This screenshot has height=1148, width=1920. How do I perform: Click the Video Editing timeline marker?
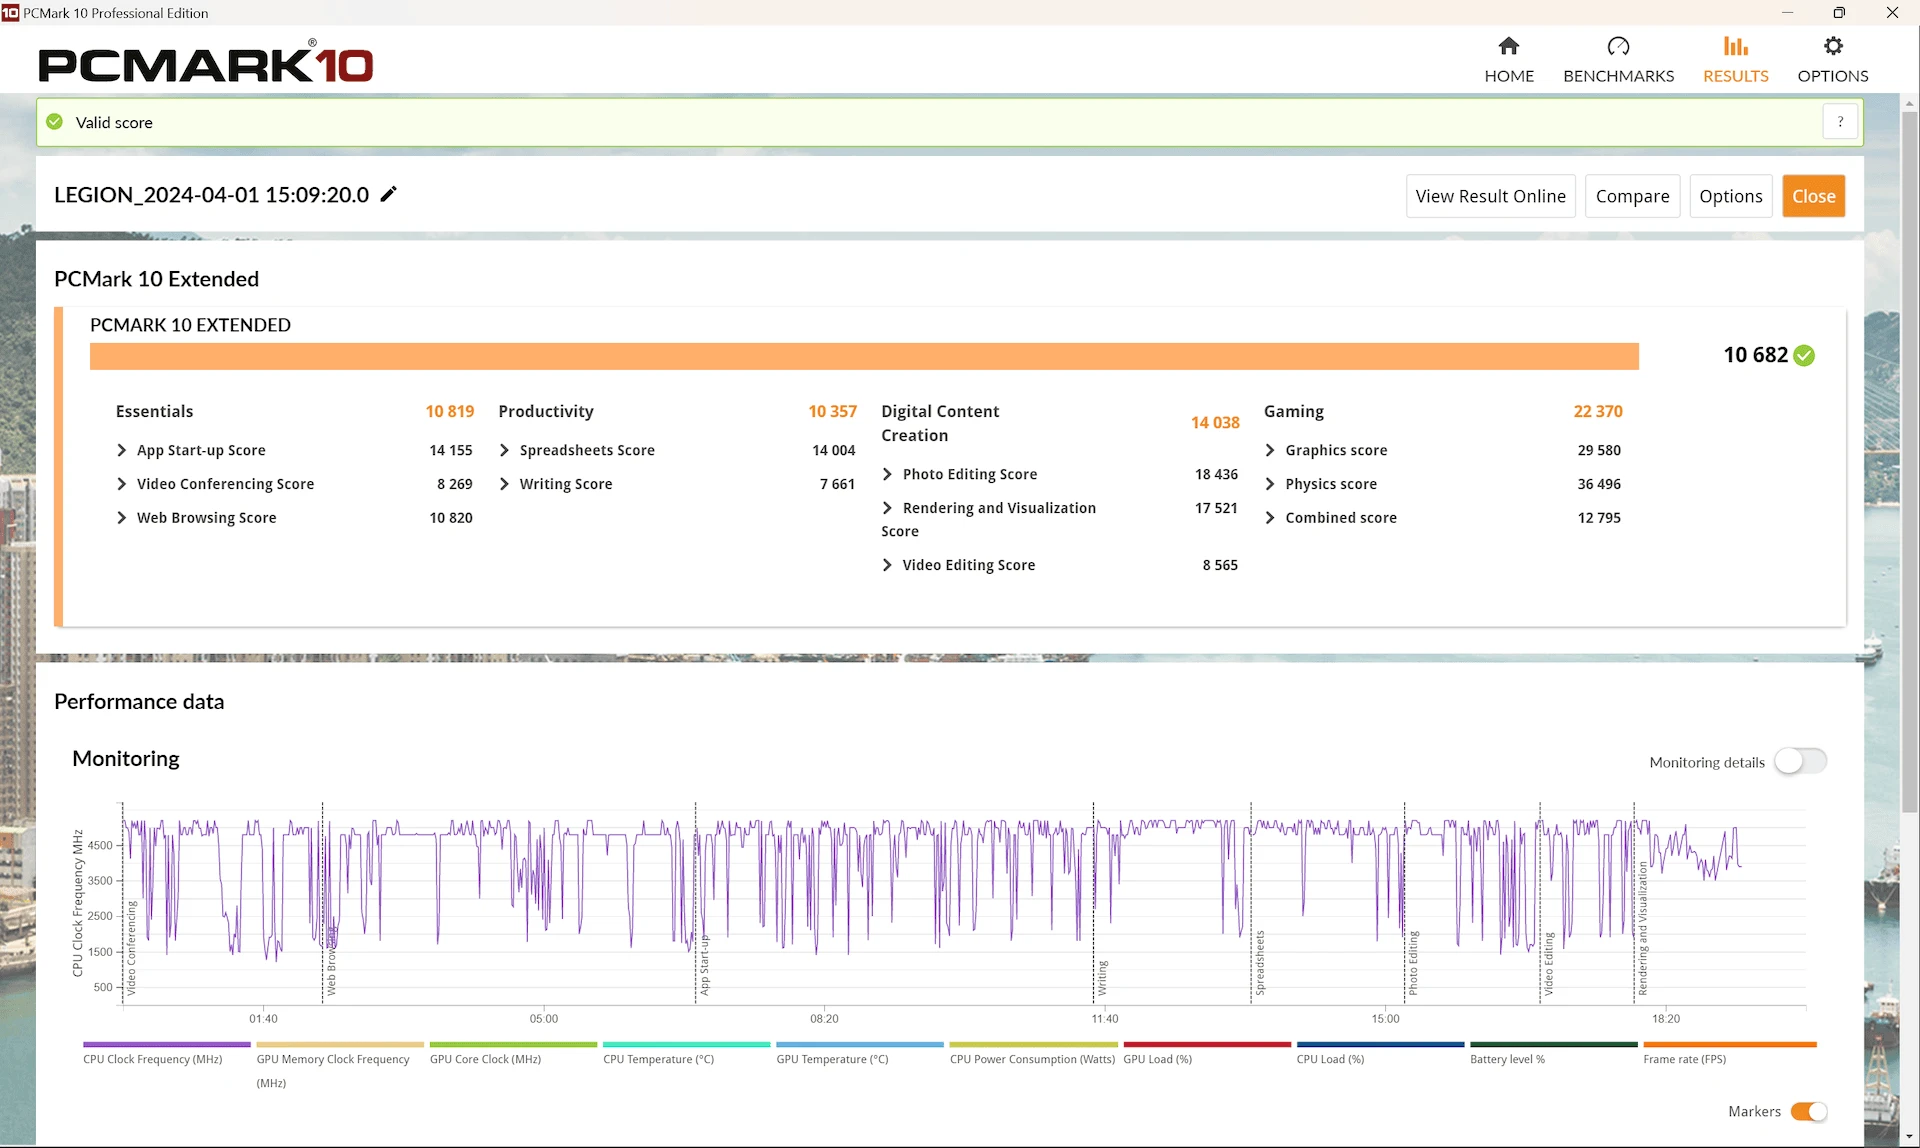click(1548, 964)
